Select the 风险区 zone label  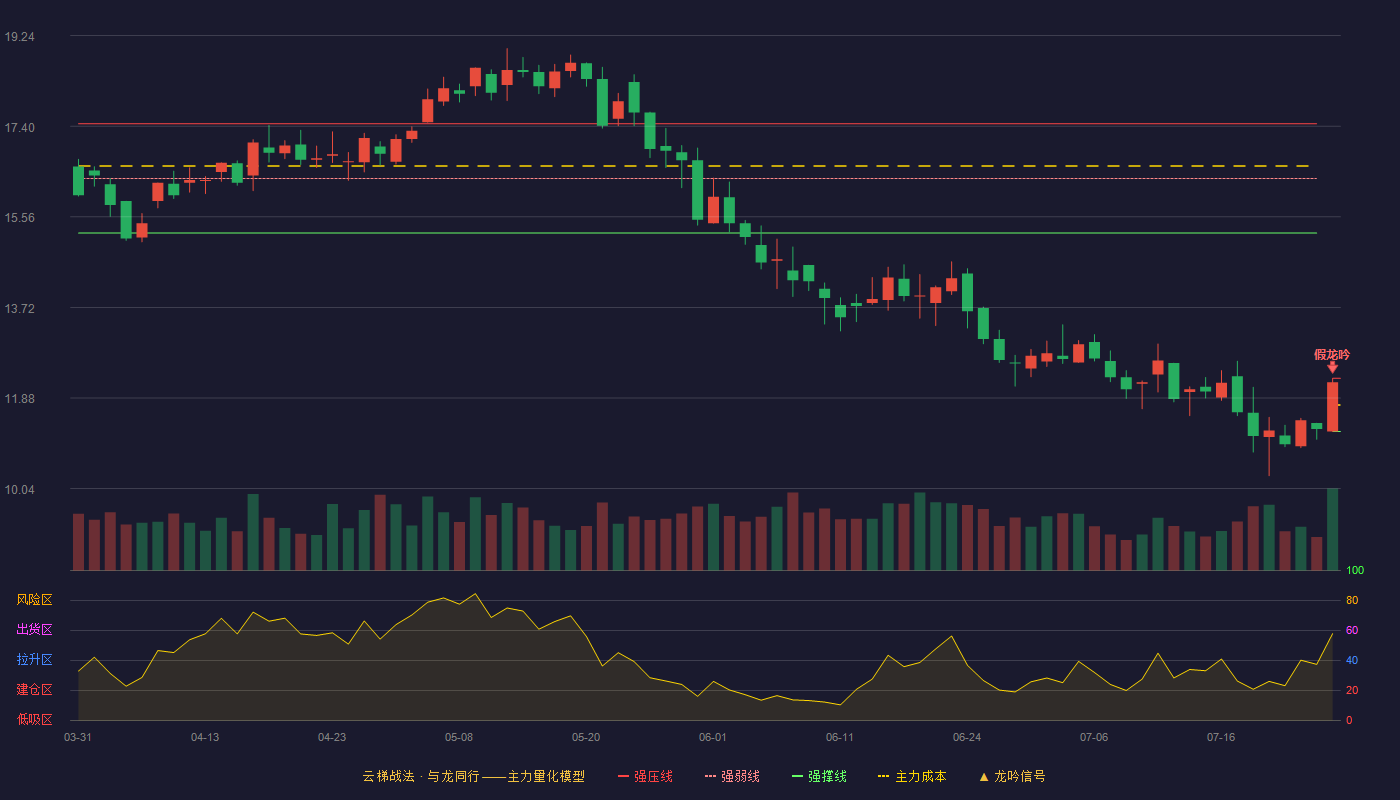point(34,600)
